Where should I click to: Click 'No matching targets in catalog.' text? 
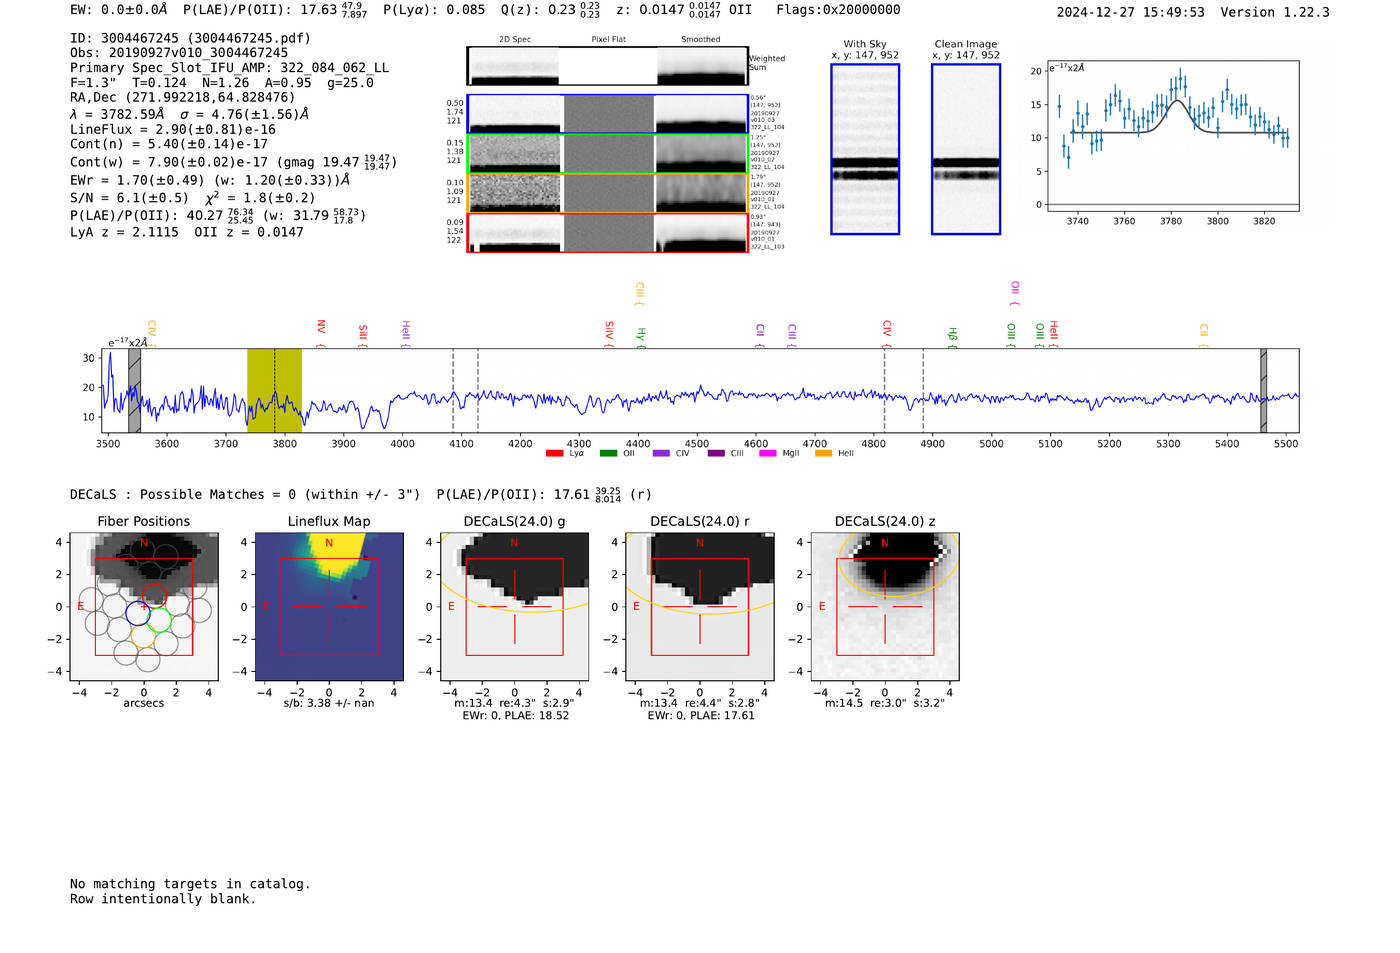[190, 884]
